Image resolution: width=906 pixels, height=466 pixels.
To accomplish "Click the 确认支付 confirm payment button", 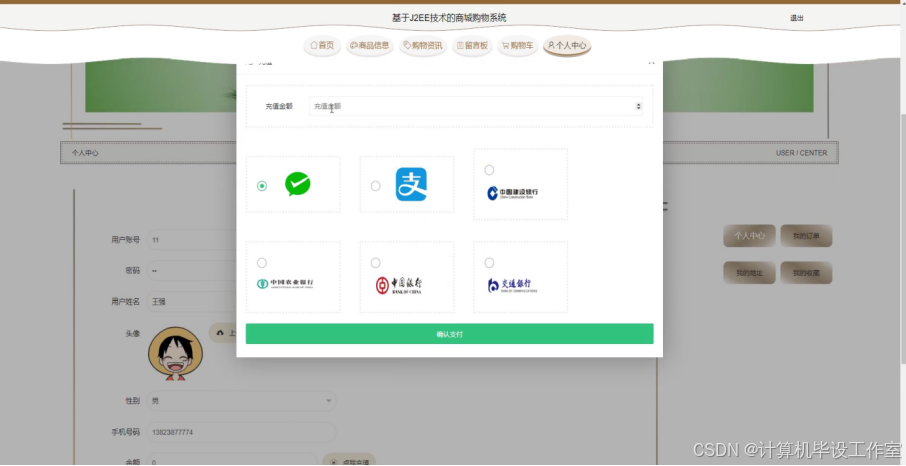I will tap(450, 334).
